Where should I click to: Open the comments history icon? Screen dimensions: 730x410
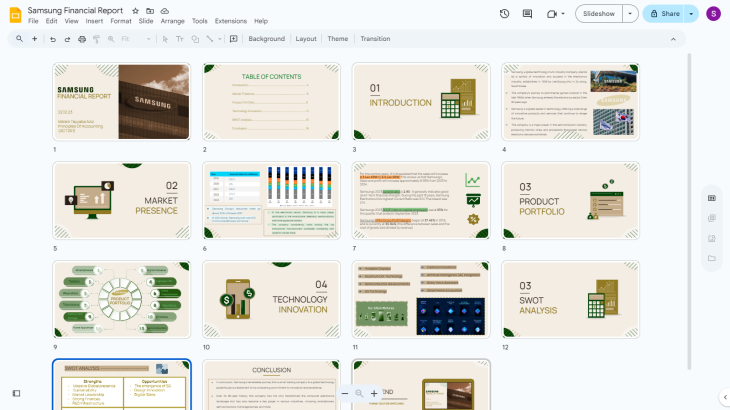point(527,14)
